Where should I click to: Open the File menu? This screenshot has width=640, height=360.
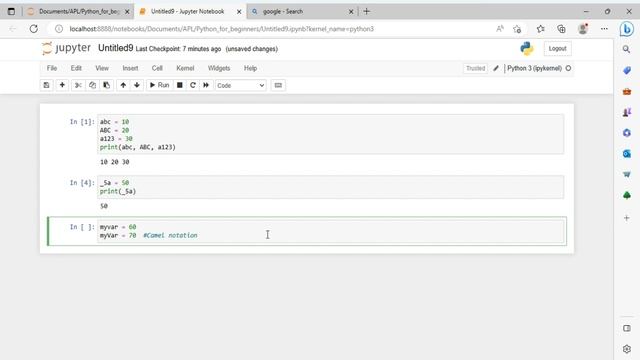click(52, 68)
